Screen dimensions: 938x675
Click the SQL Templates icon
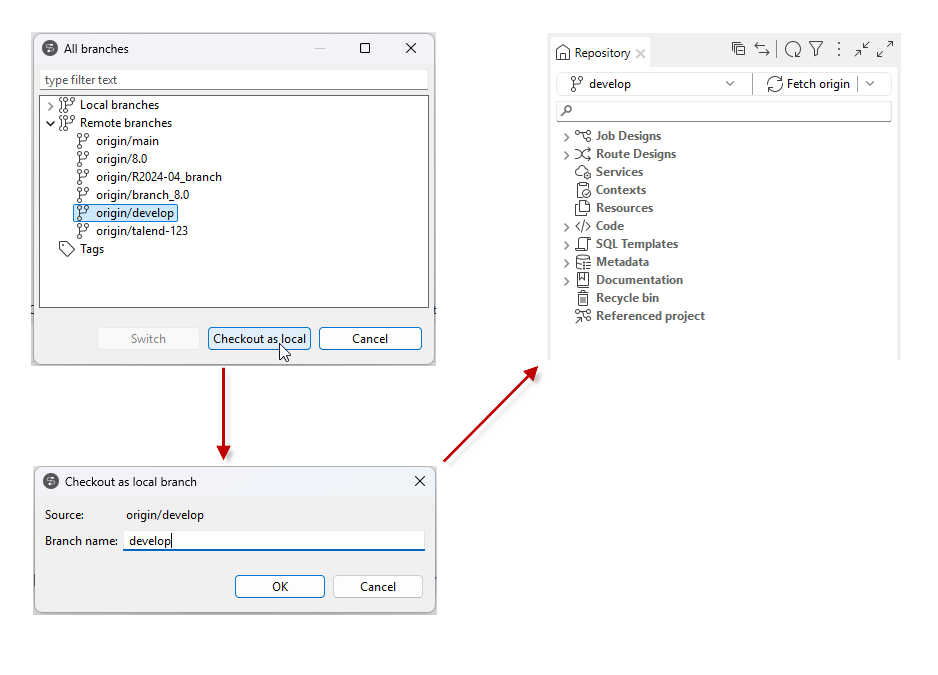click(x=583, y=244)
